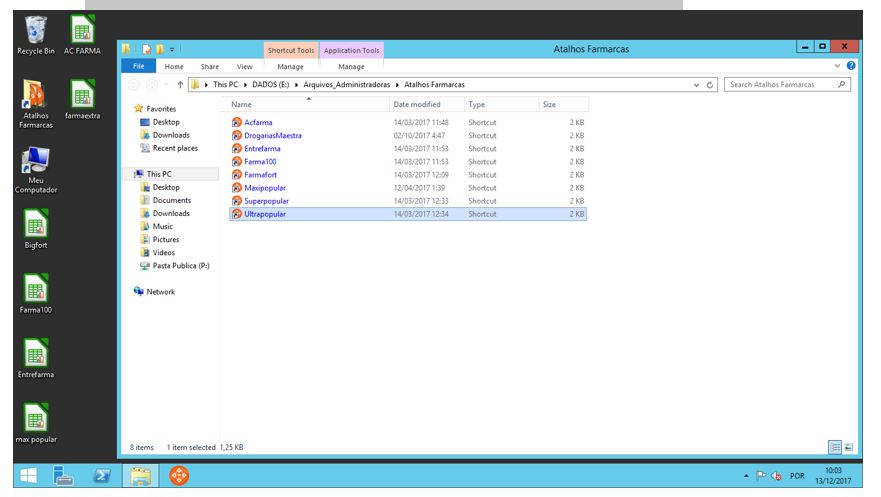Image resolution: width=881 pixels, height=497 pixels.
Task: Sort files by Date modified column
Action: (x=417, y=104)
